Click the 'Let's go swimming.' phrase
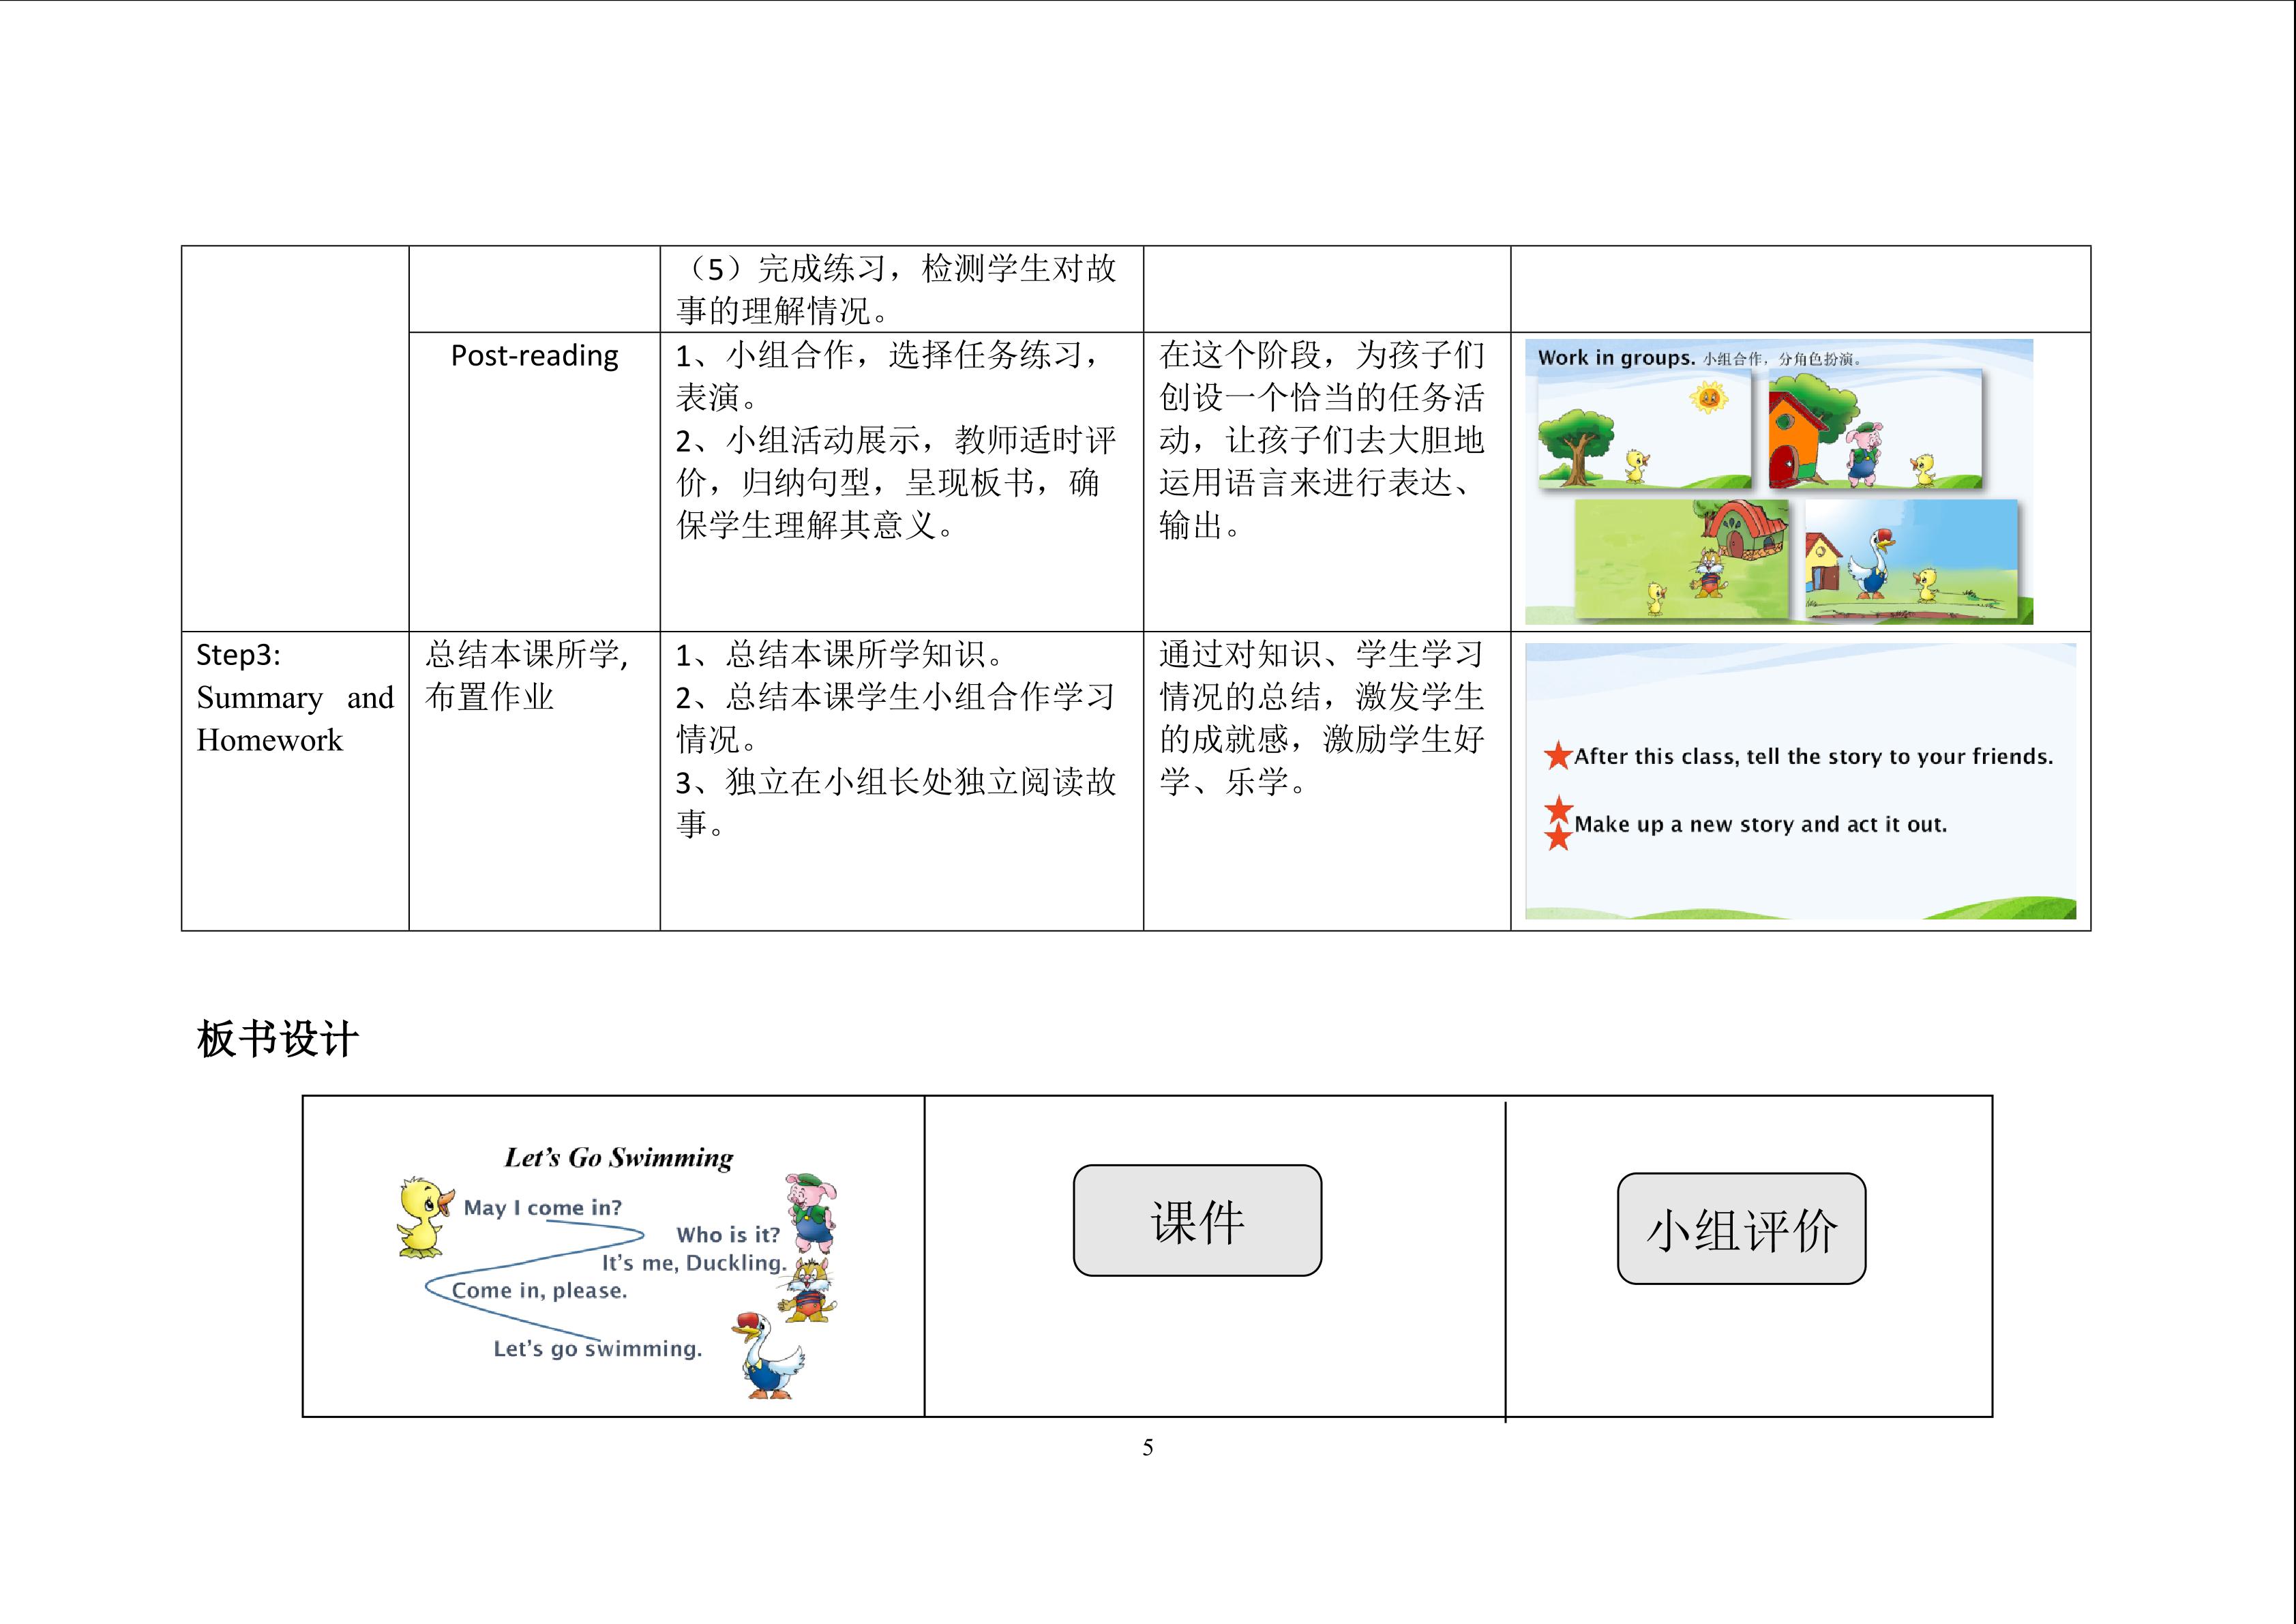This screenshot has width=2296, height=1624. (x=598, y=1349)
